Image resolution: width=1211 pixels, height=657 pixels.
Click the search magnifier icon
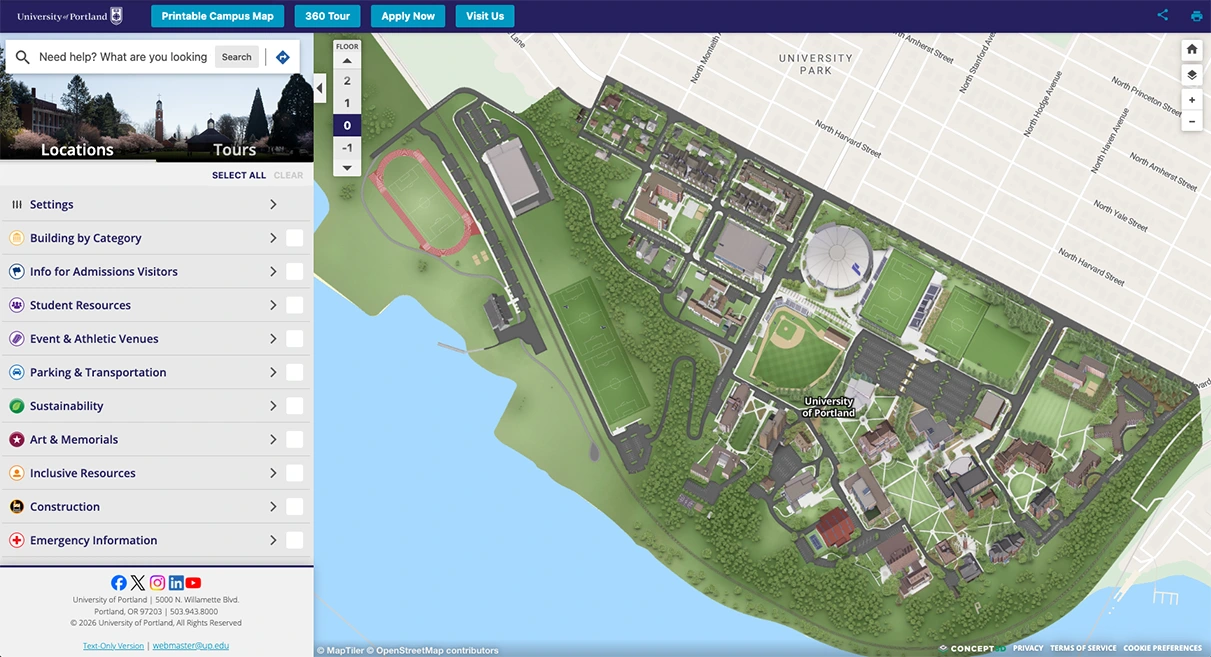(x=22, y=57)
